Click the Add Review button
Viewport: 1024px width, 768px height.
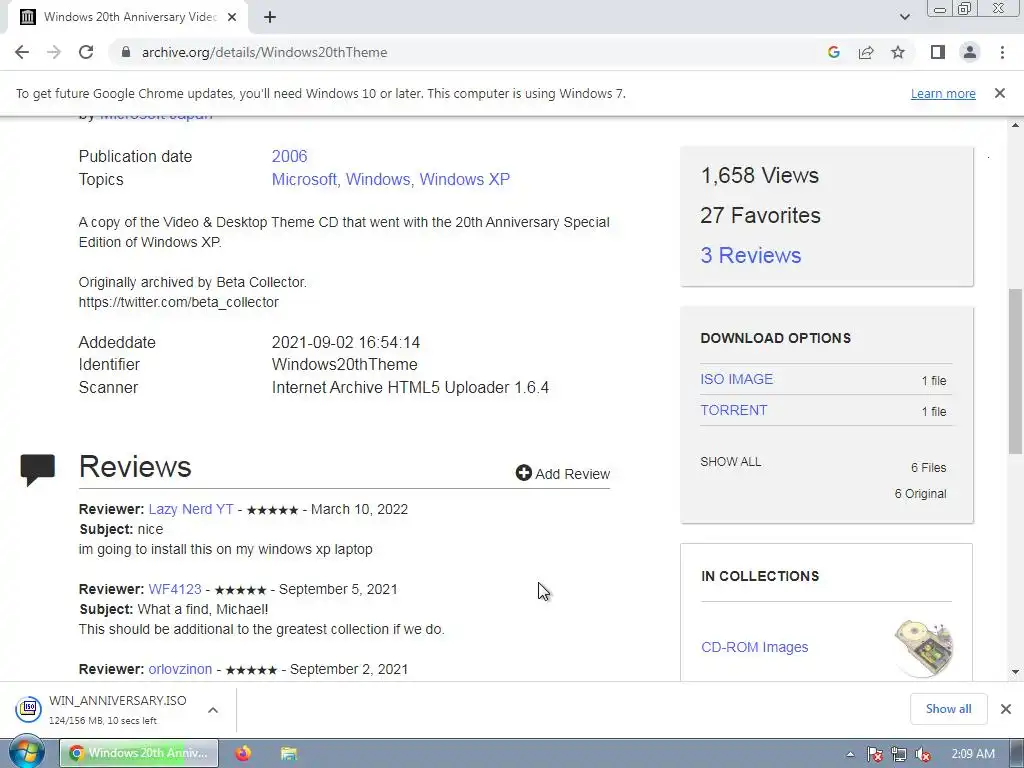pos(562,473)
